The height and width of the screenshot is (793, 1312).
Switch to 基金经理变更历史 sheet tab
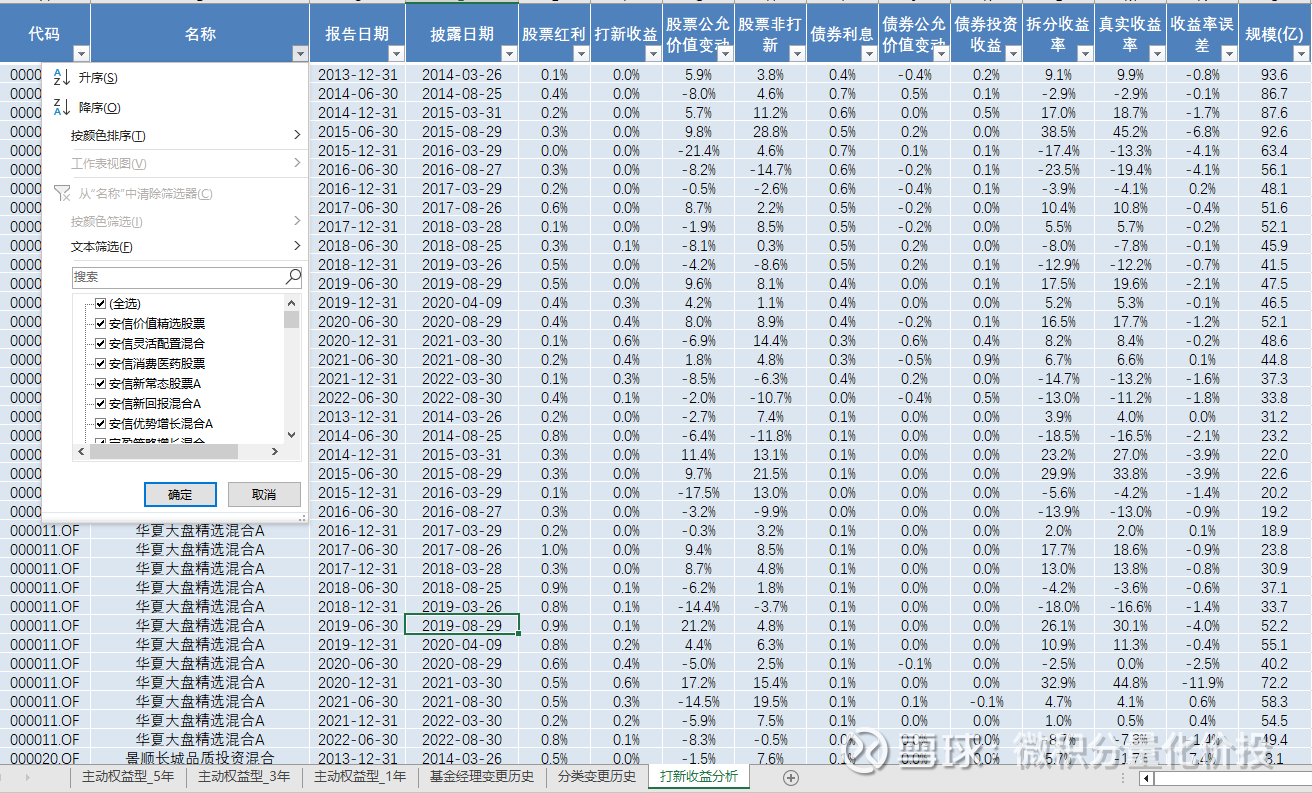(483, 777)
